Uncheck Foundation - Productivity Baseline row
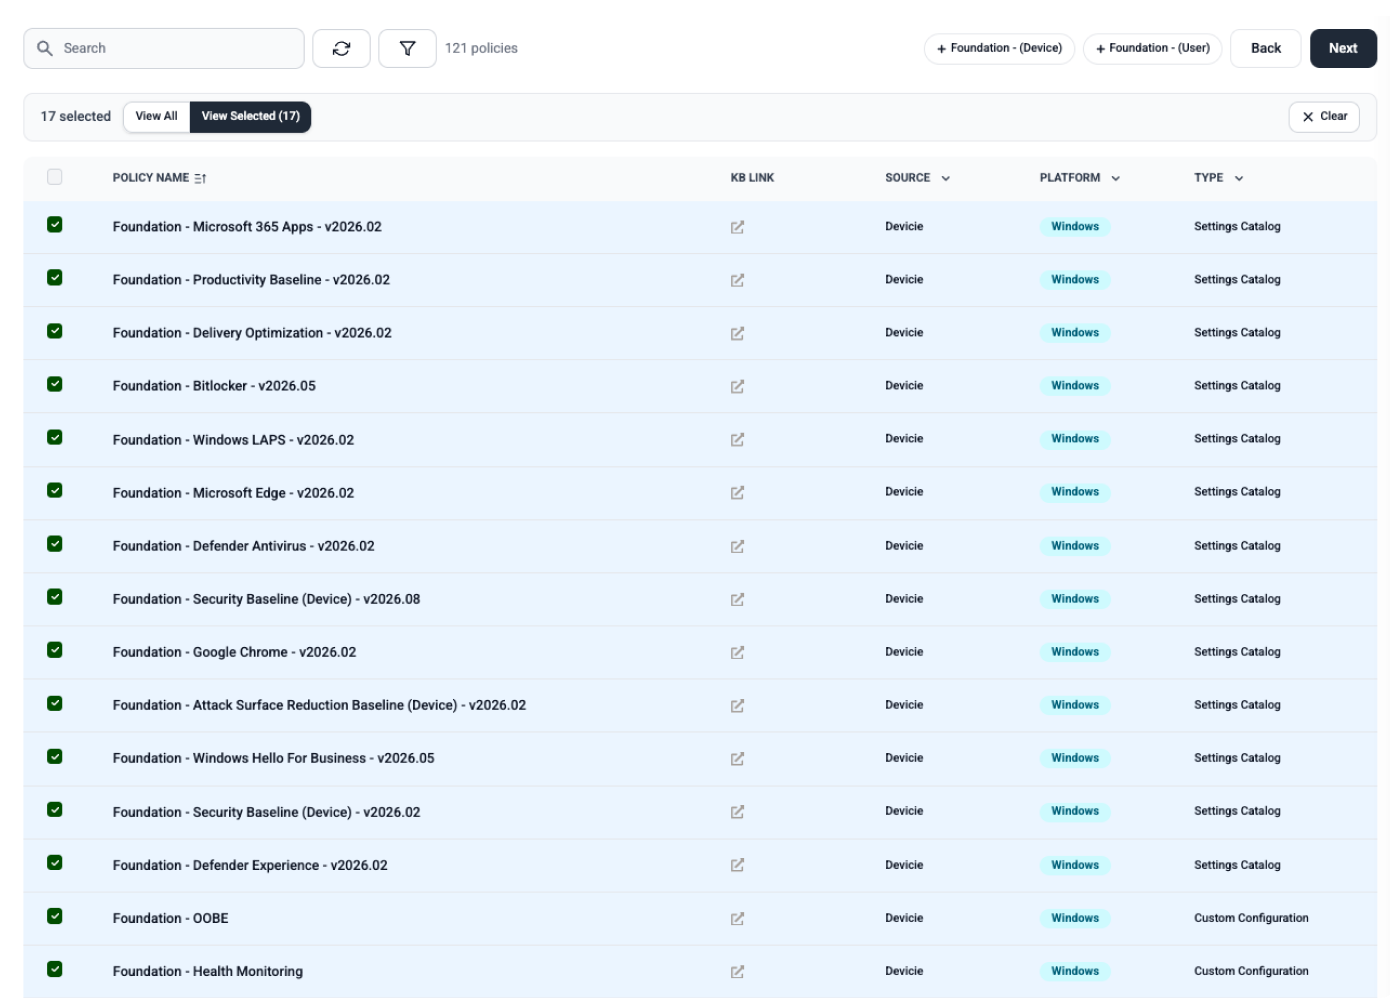This screenshot has width=1399, height=998. click(55, 278)
